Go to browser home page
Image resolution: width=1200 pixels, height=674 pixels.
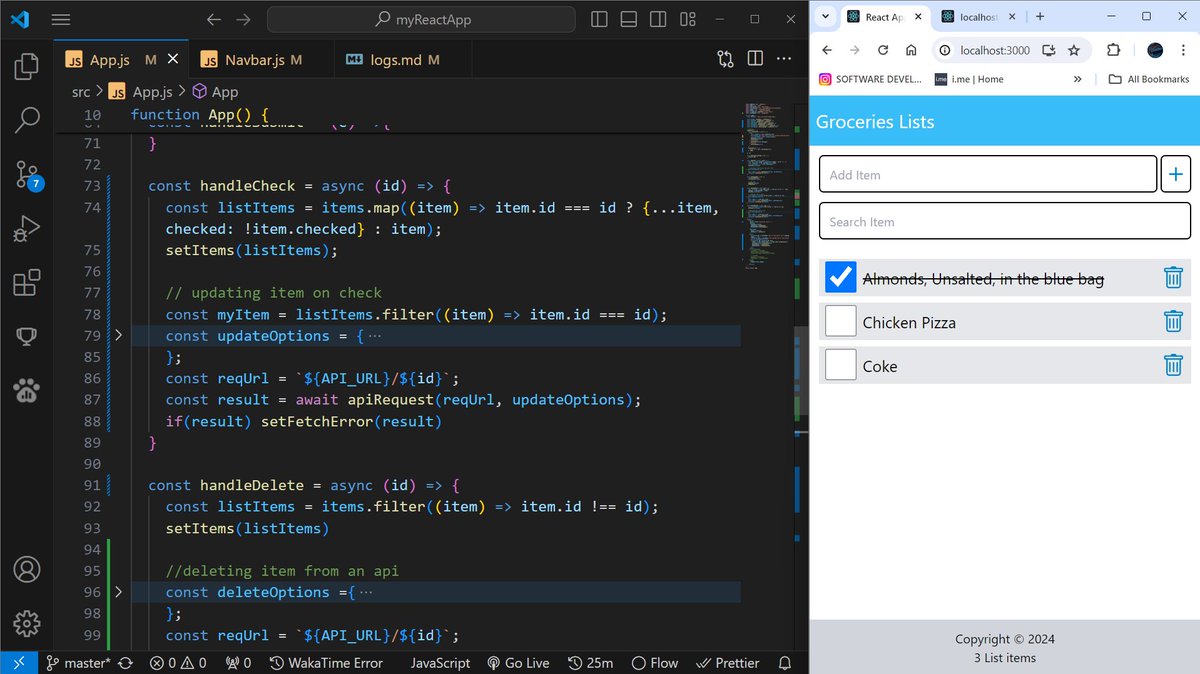point(911,50)
